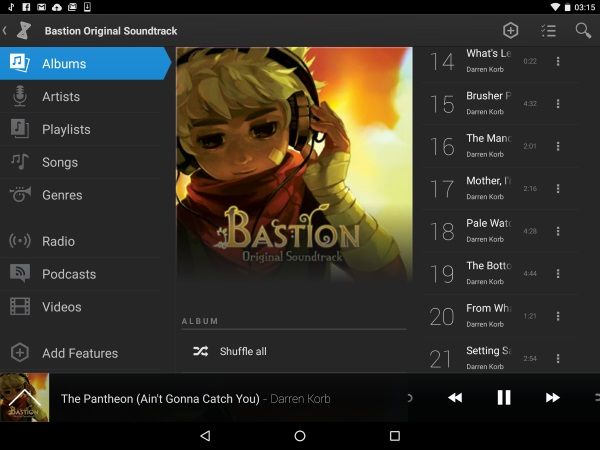Open options menu for track 18

tap(558, 231)
